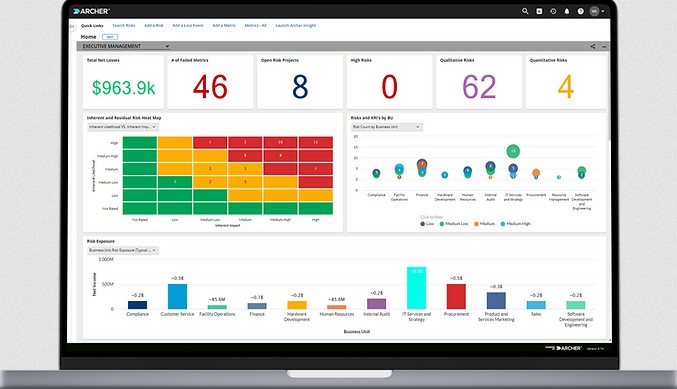The height and width of the screenshot is (389, 677).
Task: Minimize the dashboard header with the dash icon
Action: coord(604,46)
